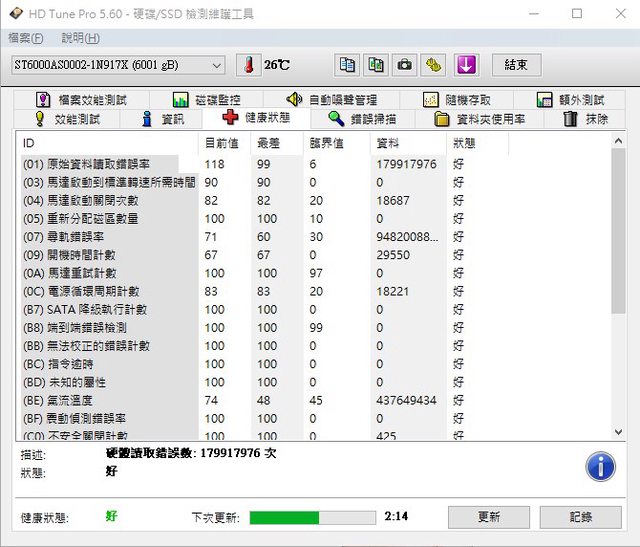
Task: Click the 更新 button
Action: pos(489,517)
